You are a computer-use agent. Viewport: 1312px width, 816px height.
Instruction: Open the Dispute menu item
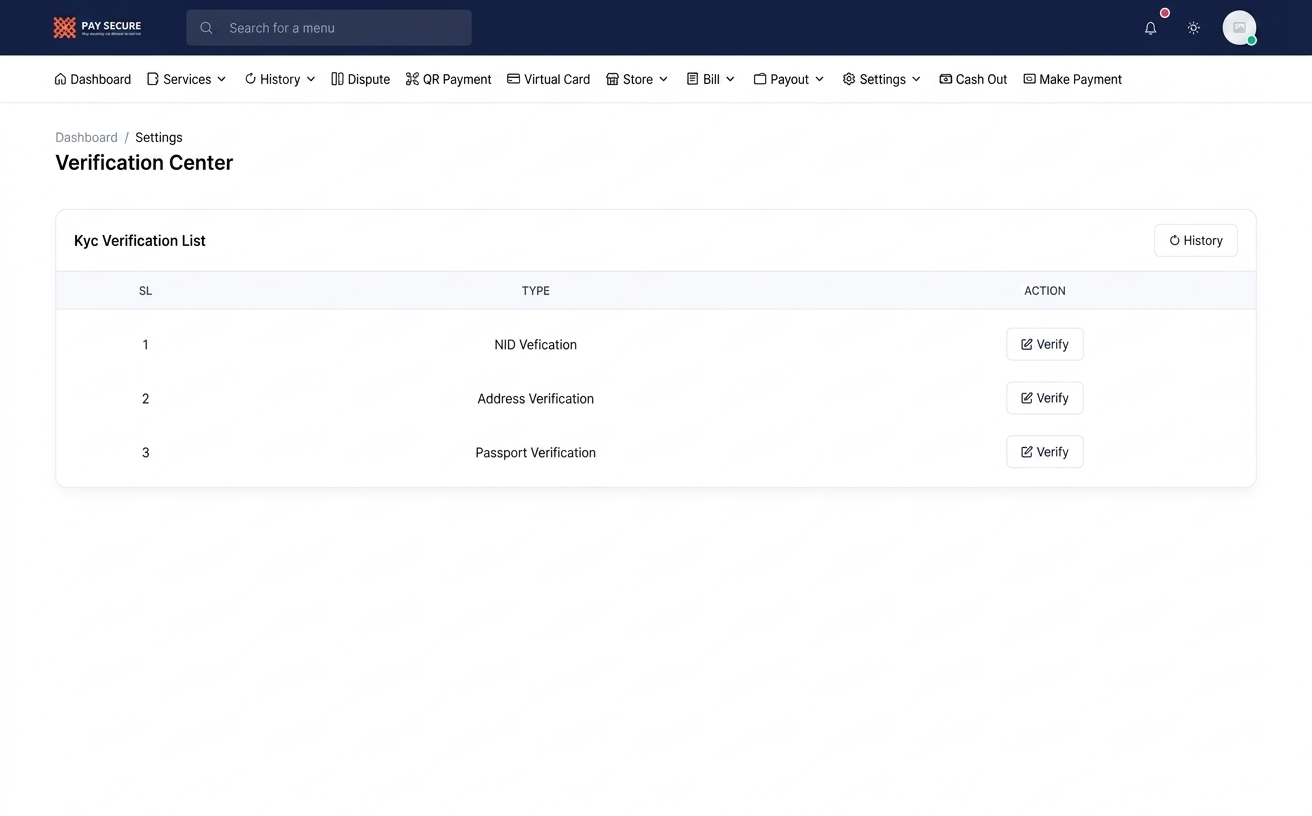pyautogui.click(x=361, y=79)
